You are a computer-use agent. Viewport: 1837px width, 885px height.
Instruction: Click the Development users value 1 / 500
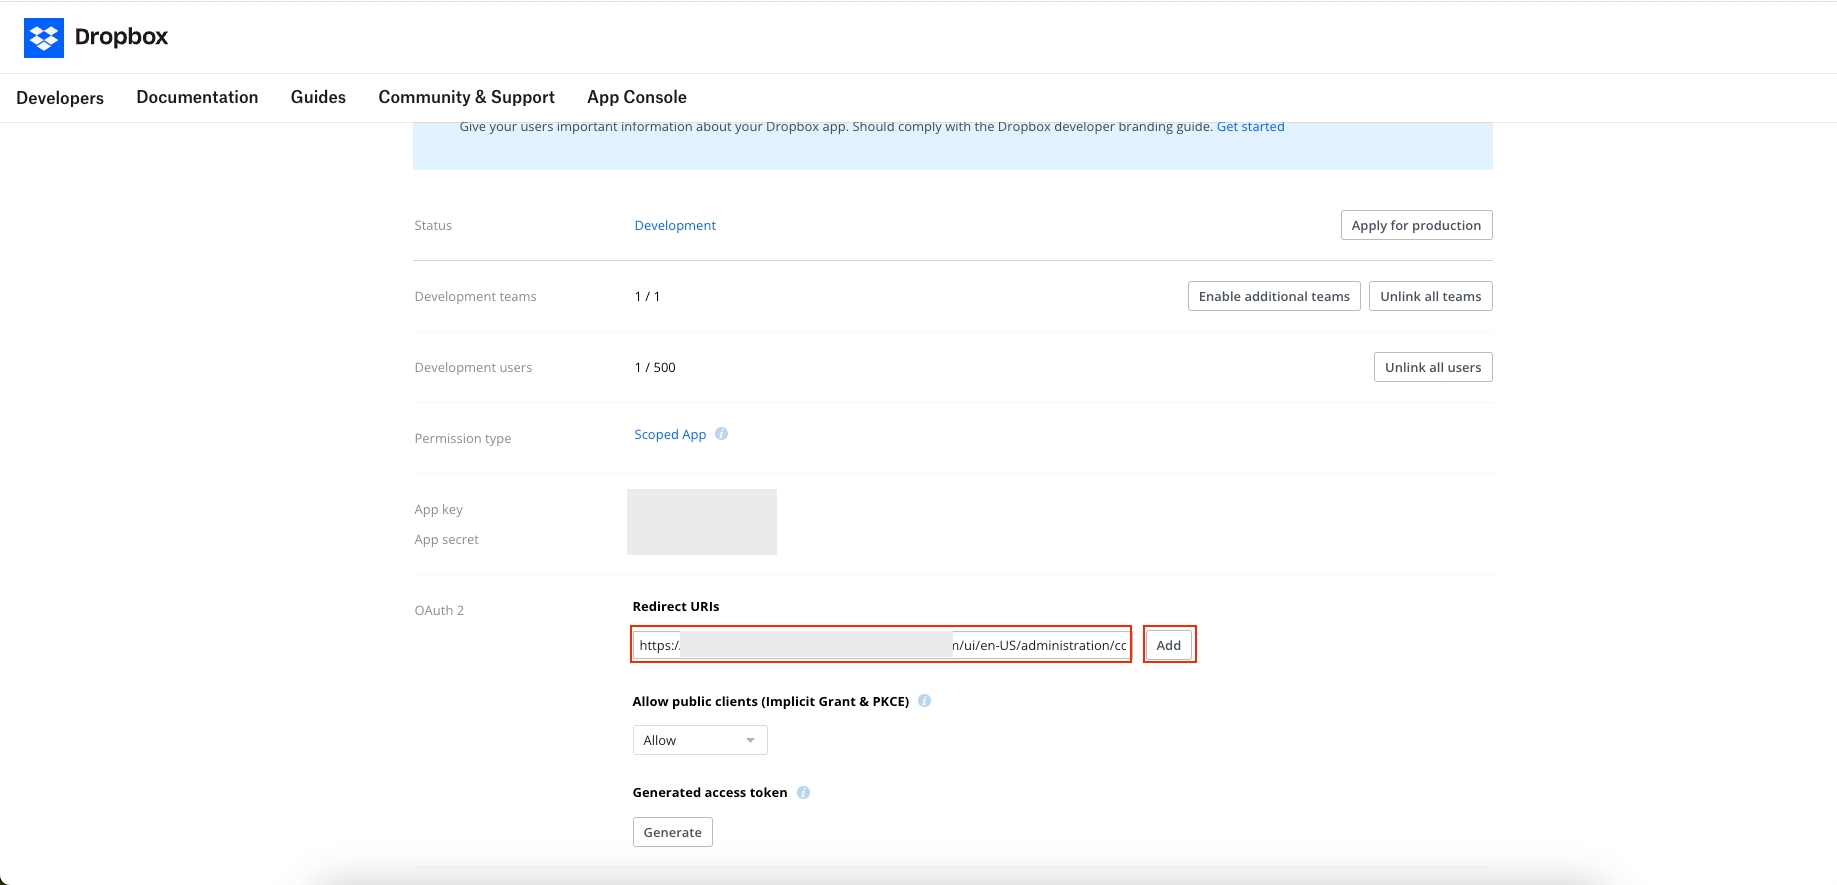pos(655,367)
